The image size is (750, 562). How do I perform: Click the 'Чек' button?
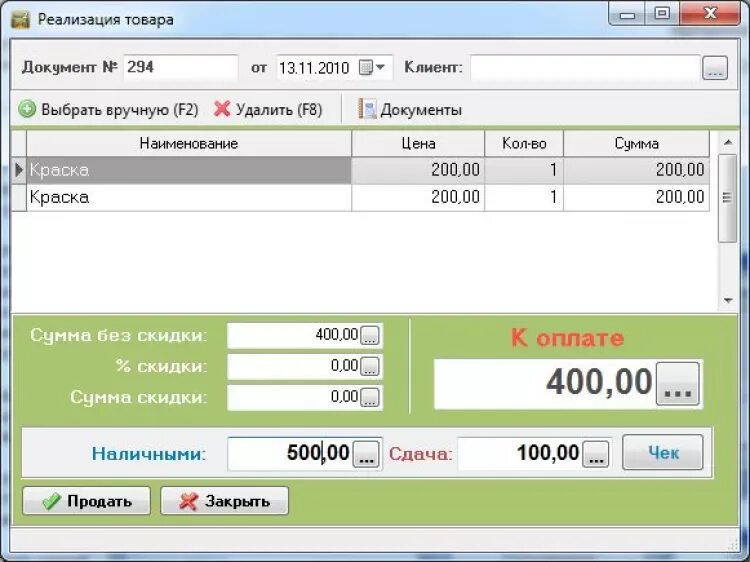pos(663,452)
